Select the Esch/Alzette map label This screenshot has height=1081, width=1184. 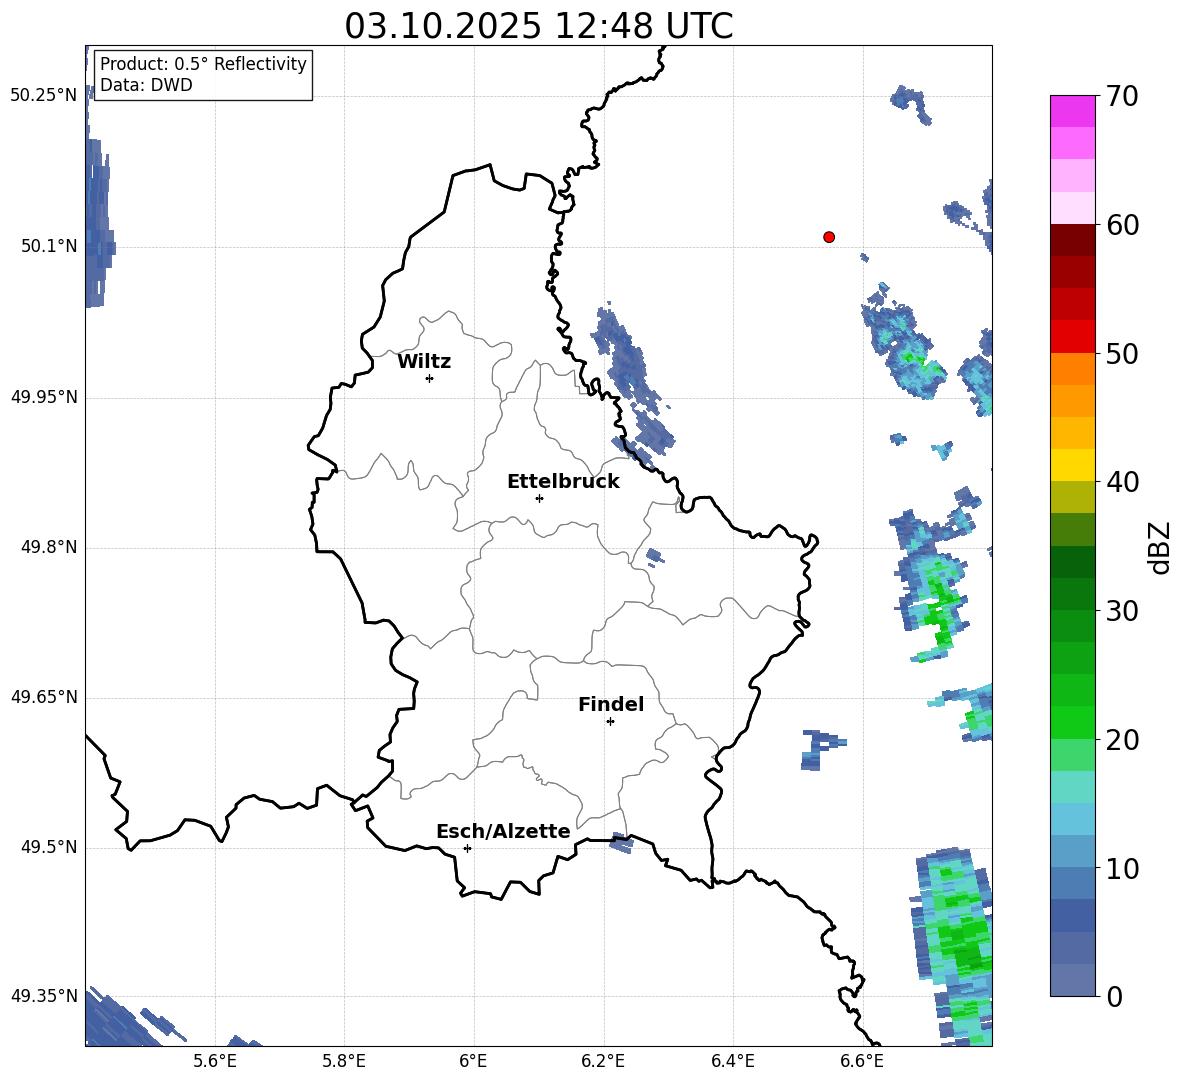(503, 831)
